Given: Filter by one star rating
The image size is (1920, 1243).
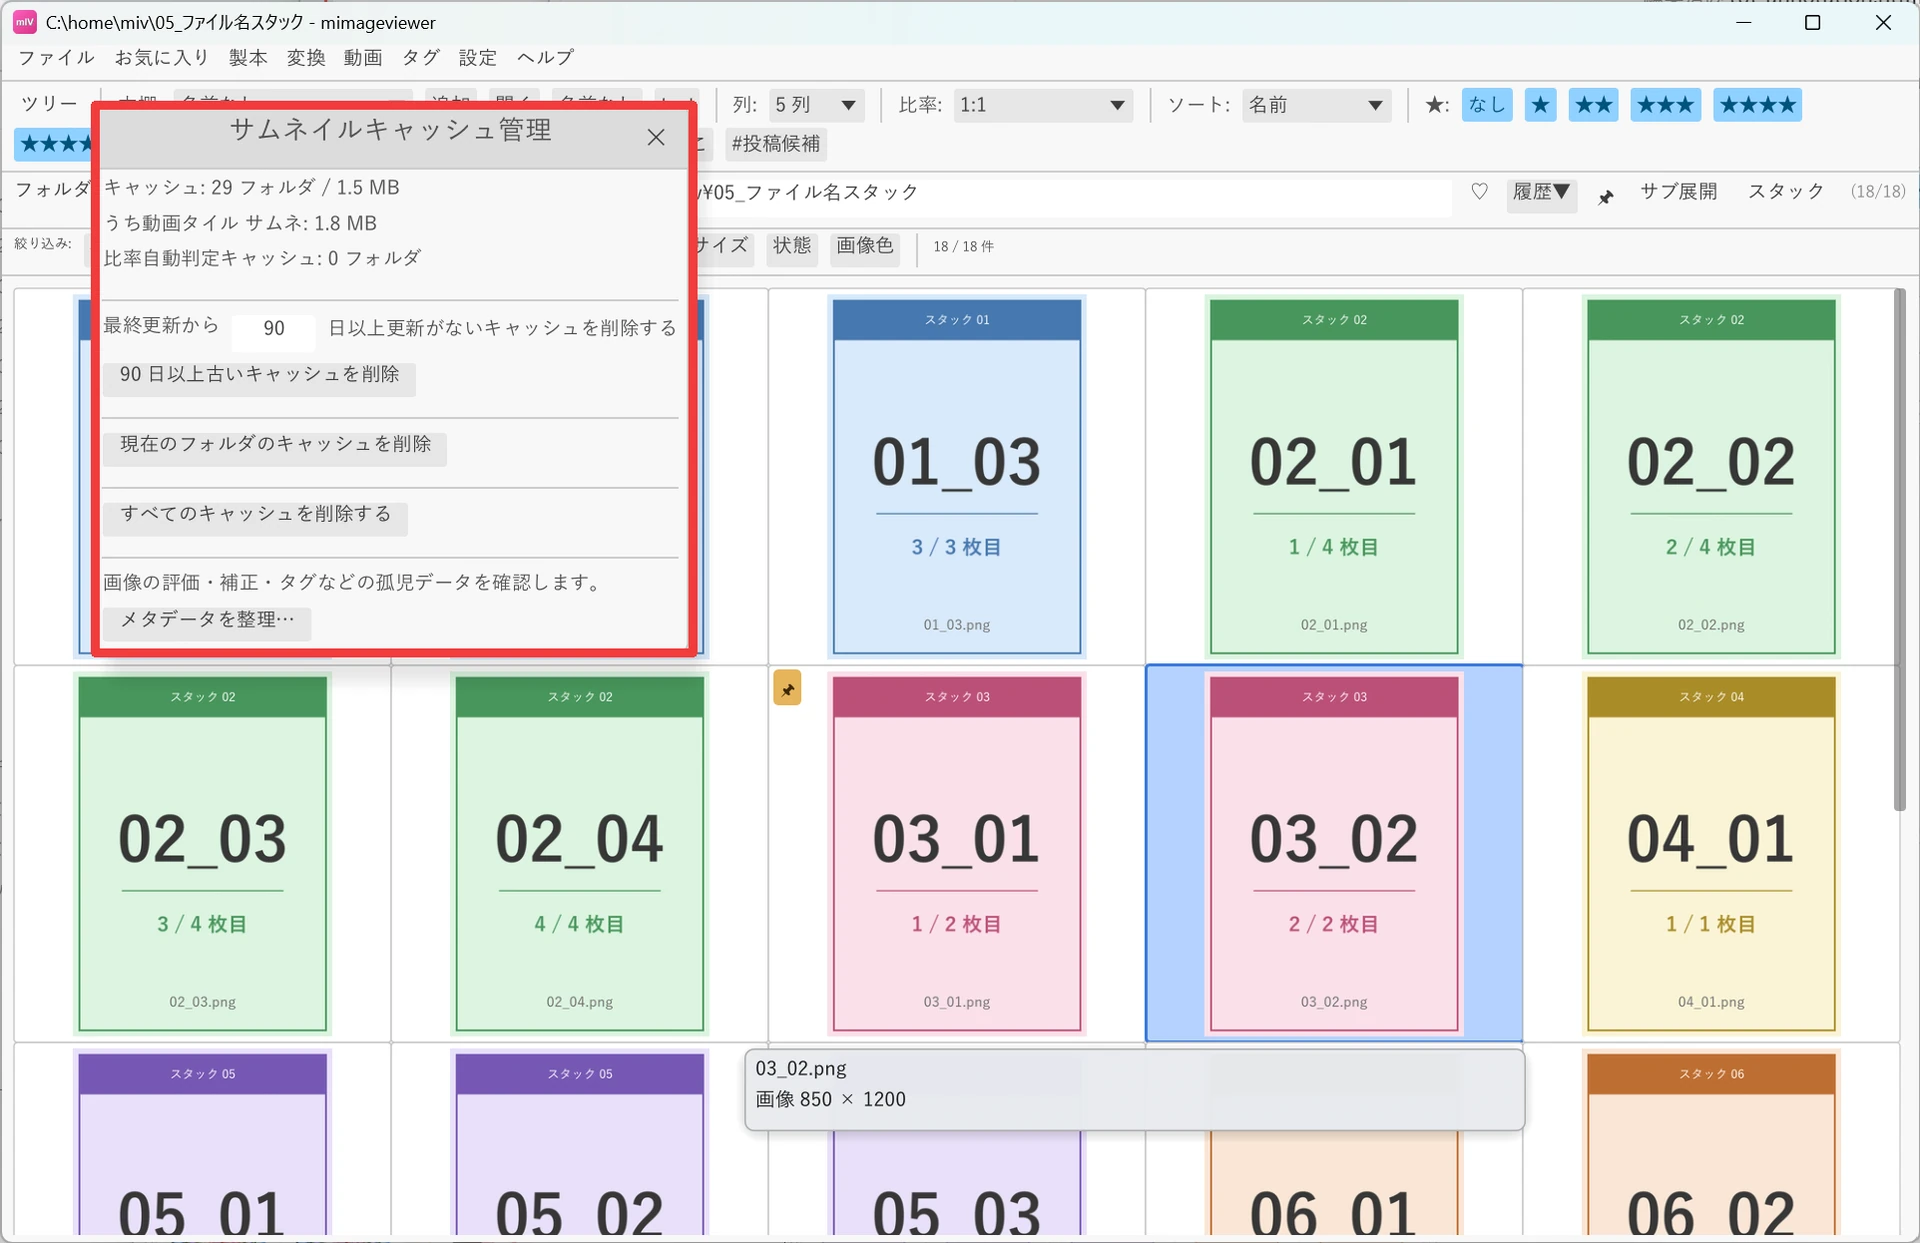Looking at the screenshot, I should coord(1540,105).
